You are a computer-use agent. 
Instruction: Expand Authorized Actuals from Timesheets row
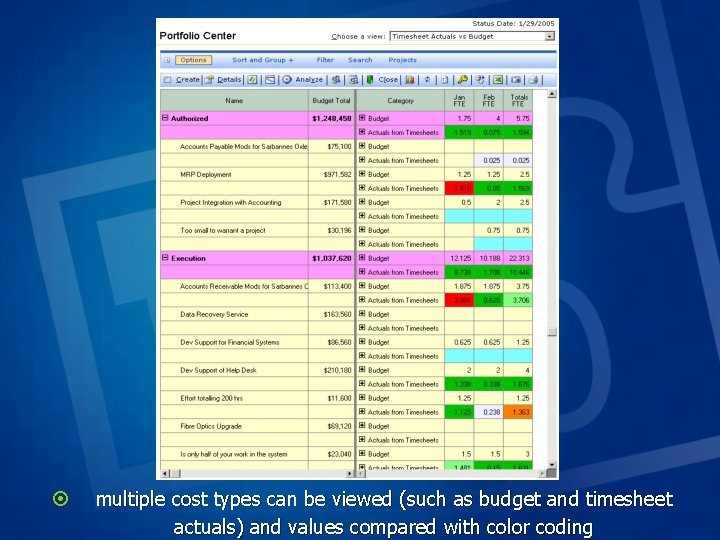click(x=362, y=132)
